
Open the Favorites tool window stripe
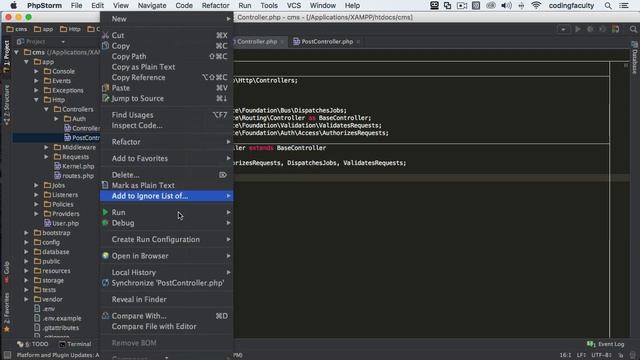click(6, 312)
